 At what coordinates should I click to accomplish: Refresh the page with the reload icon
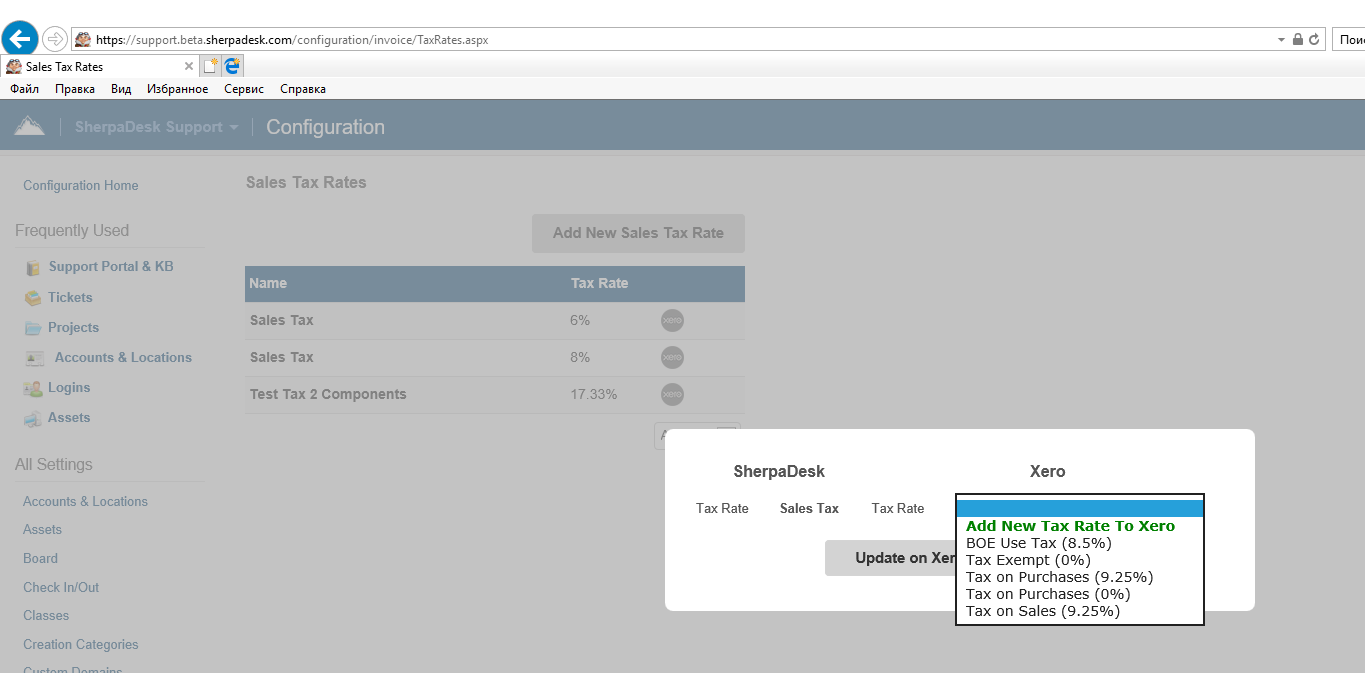(x=1314, y=40)
